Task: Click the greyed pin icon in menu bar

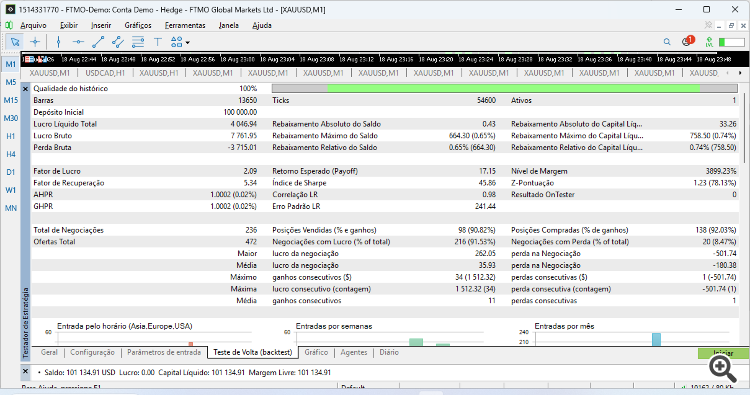Action: click(x=708, y=25)
